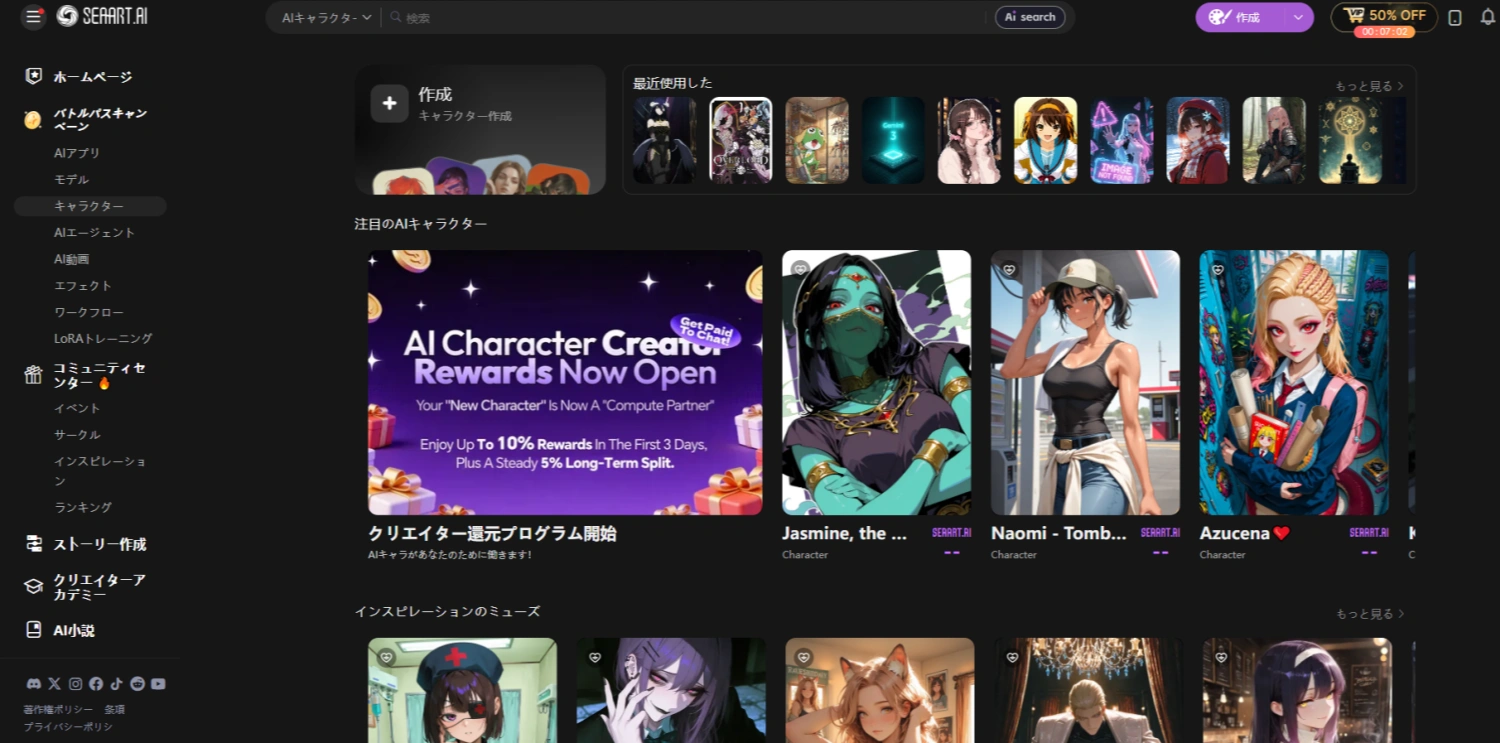The width and height of the screenshot is (1500, 743).
Task: Toggle favorite heart on Jasmine character card
Action: 800,269
